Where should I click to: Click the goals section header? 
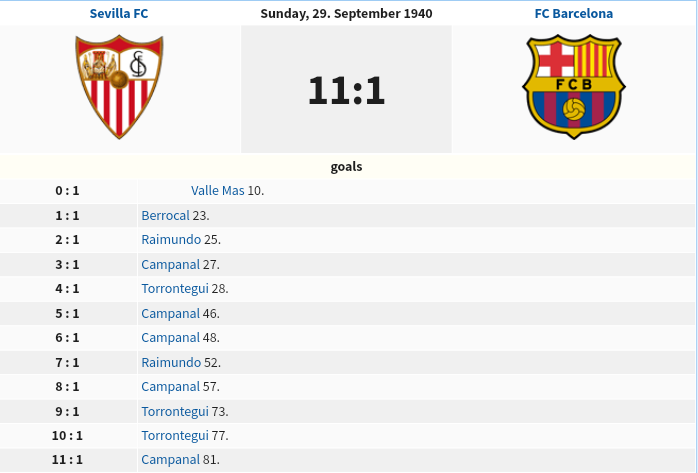pos(346,166)
